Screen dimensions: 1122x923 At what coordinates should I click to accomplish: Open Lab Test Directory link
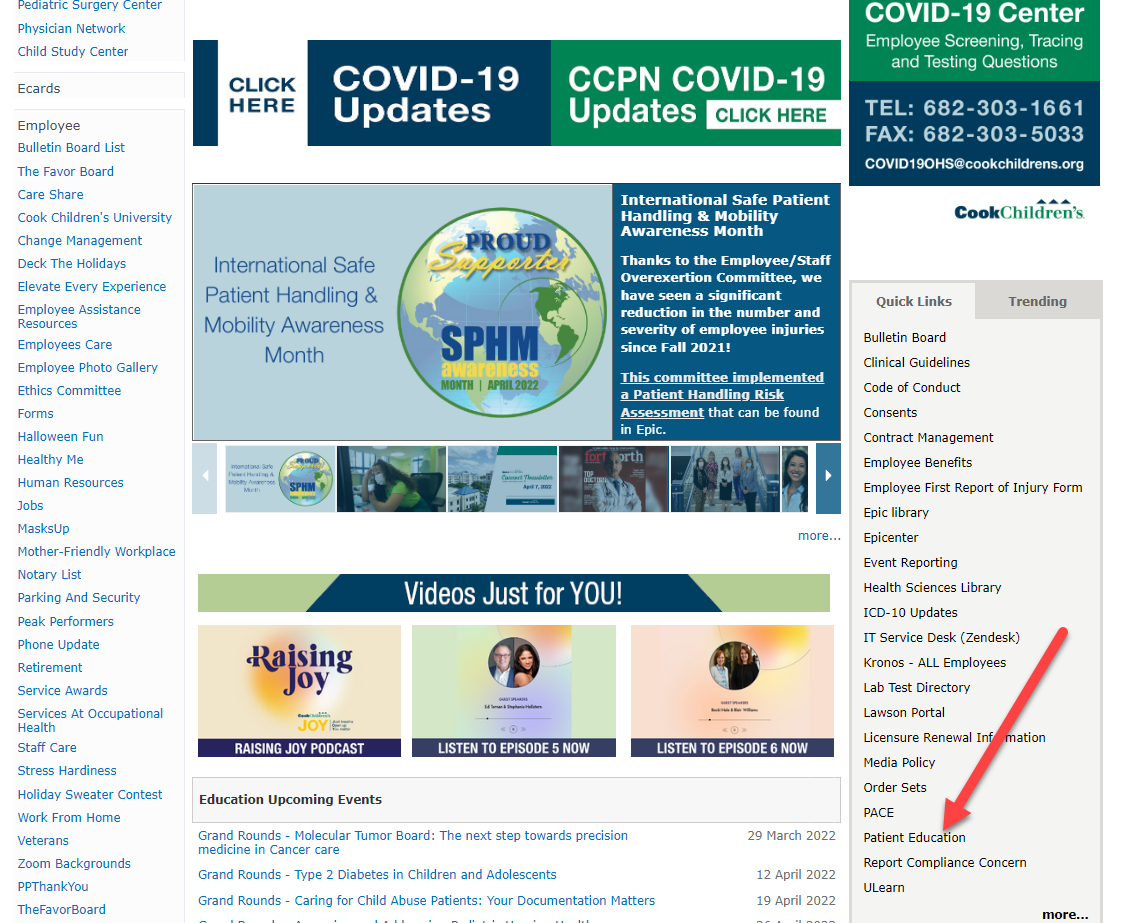917,687
